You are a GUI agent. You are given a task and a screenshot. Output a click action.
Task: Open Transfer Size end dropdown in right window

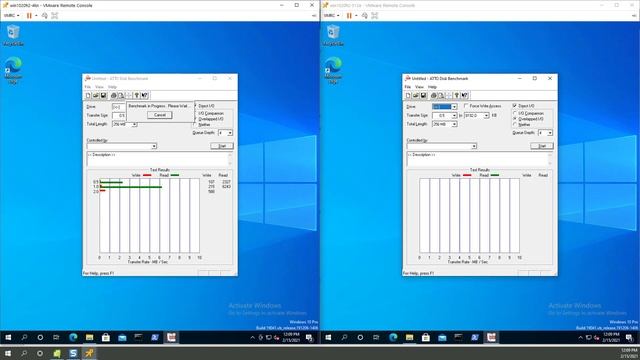click(x=486, y=116)
